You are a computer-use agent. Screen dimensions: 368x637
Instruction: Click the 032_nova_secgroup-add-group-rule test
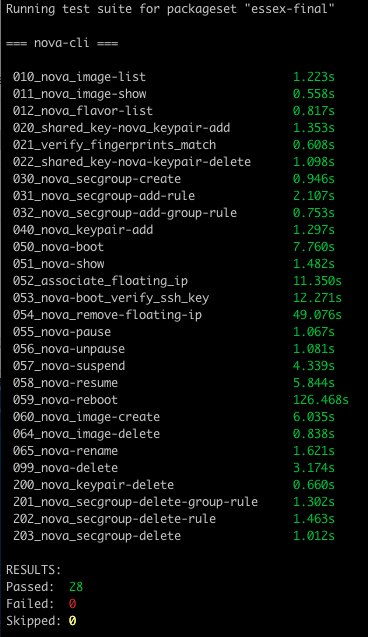pos(125,213)
